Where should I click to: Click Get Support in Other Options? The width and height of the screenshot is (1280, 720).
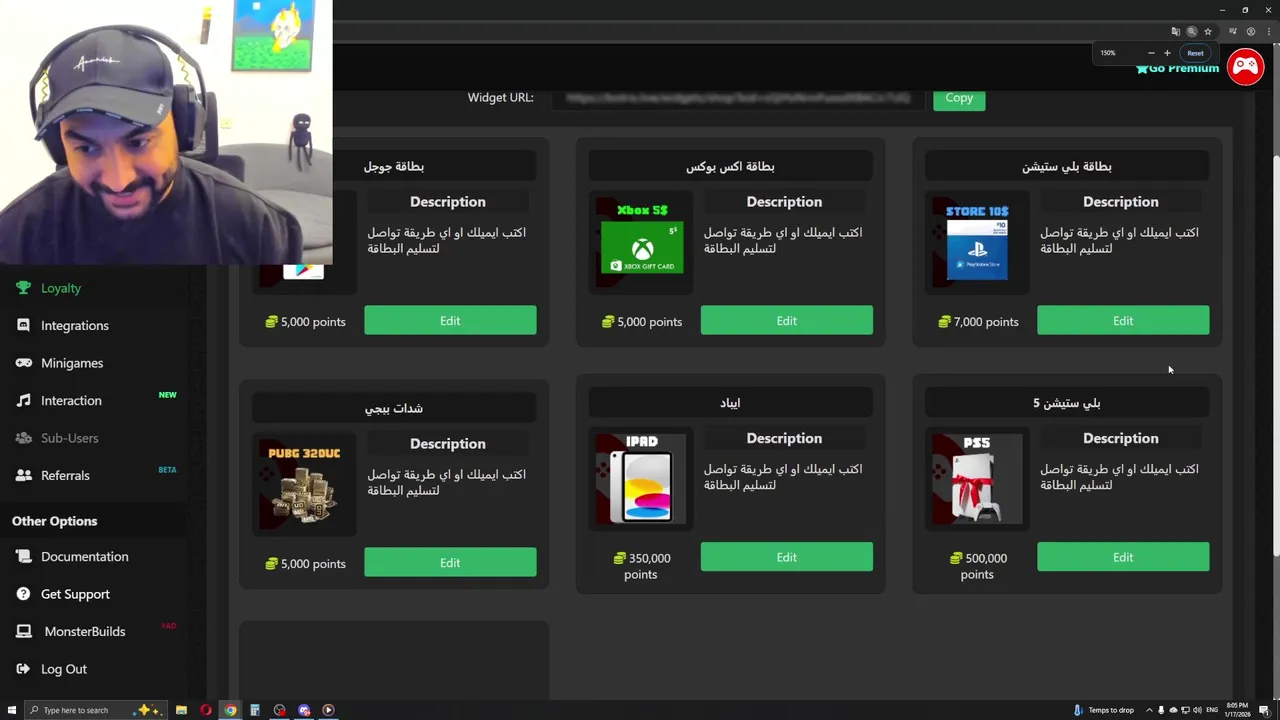tap(75, 594)
